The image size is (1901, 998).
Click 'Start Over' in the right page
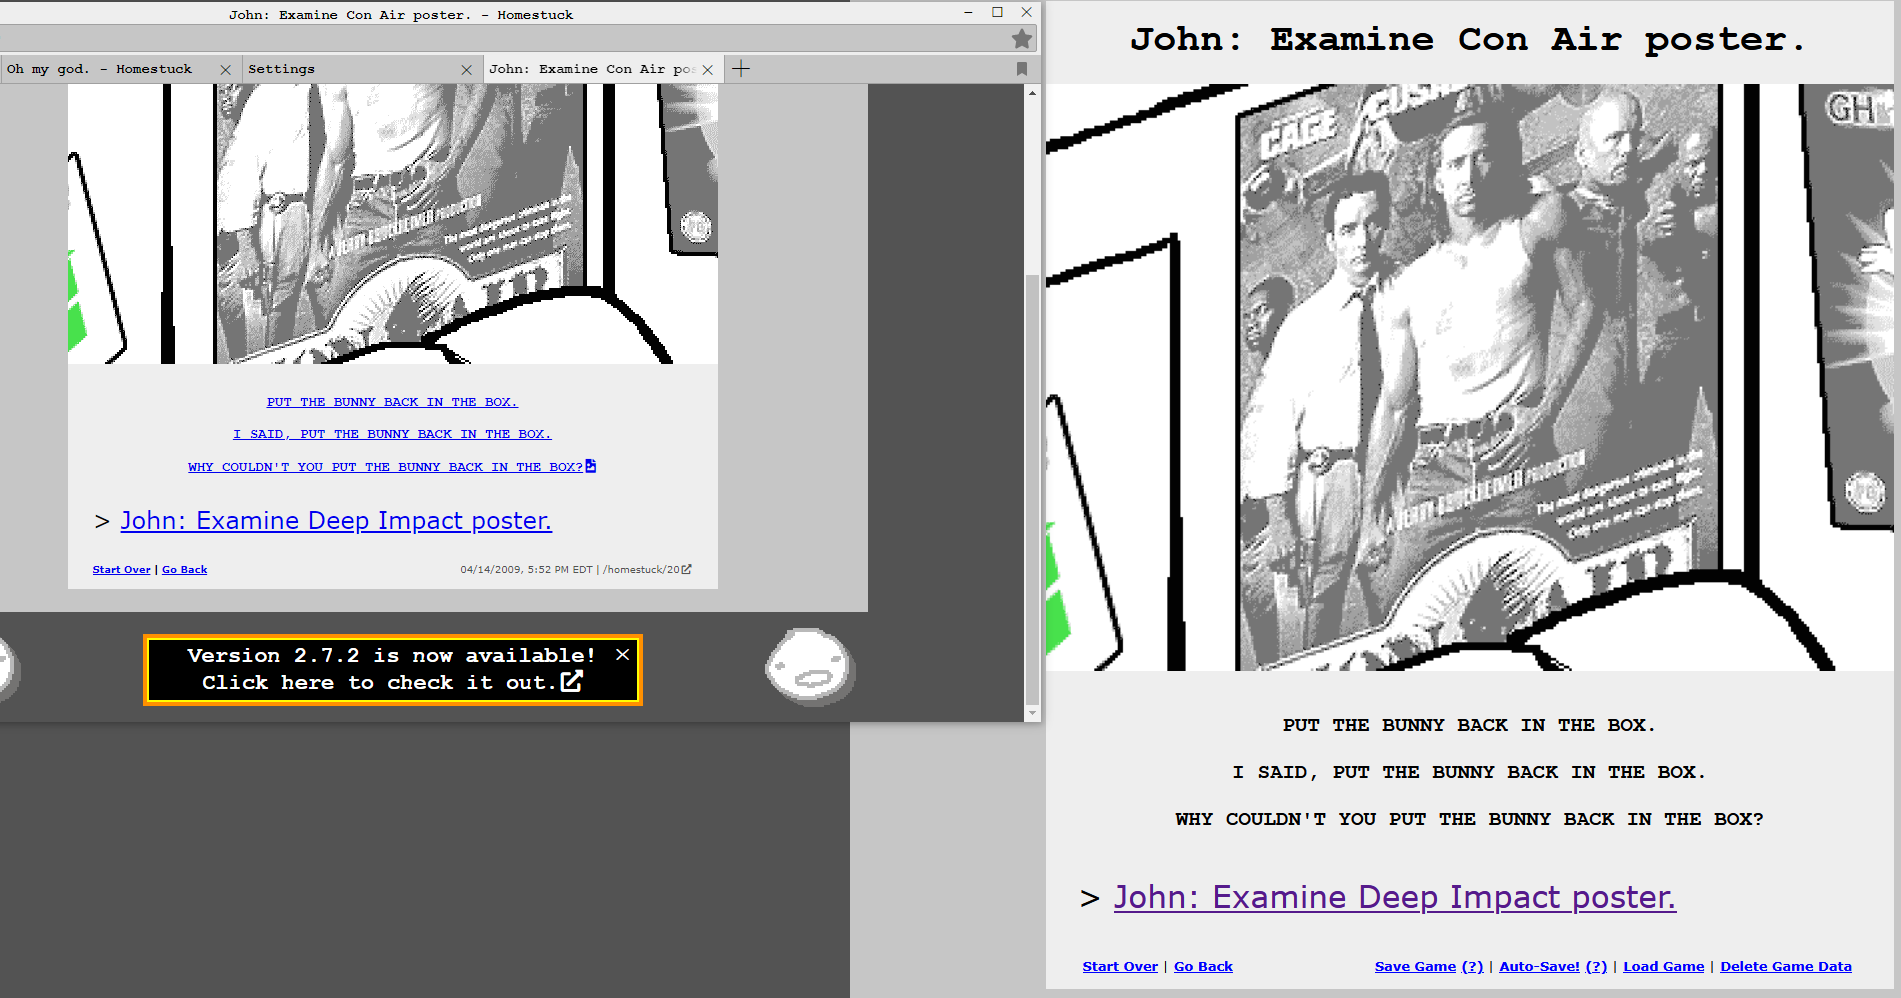point(1120,966)
